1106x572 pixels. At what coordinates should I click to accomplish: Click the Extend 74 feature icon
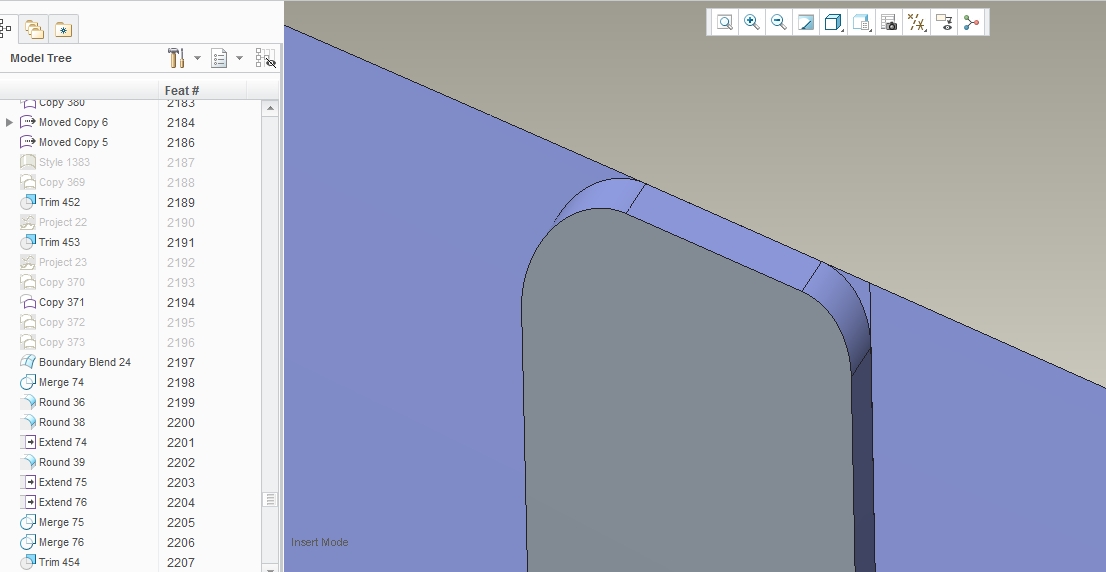28,442
